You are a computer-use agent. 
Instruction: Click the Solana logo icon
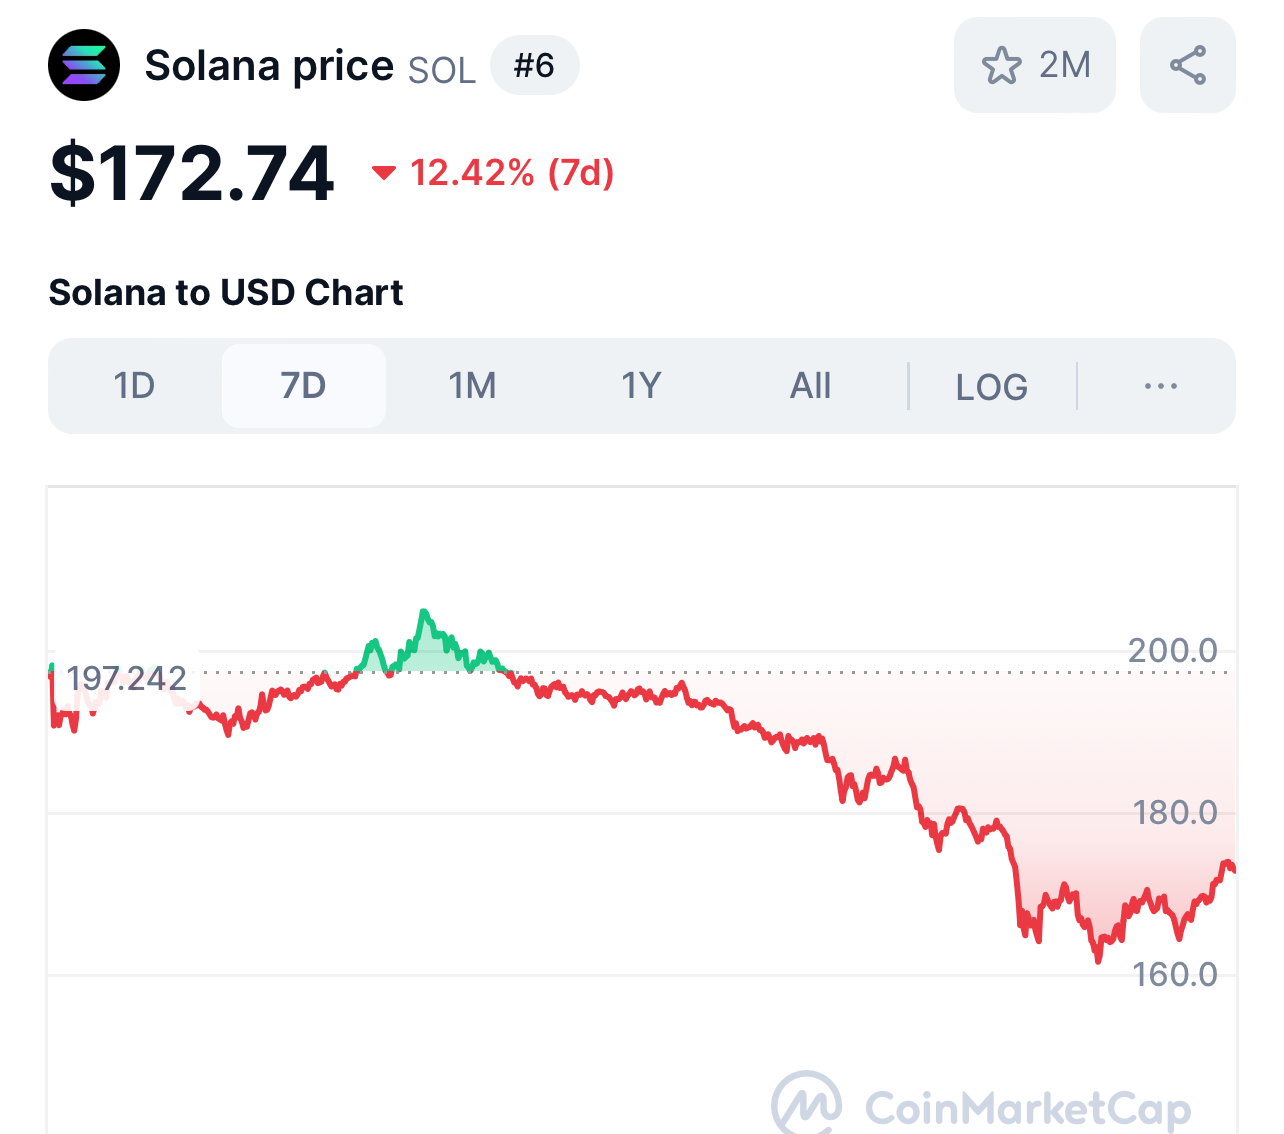click(84, 65)
